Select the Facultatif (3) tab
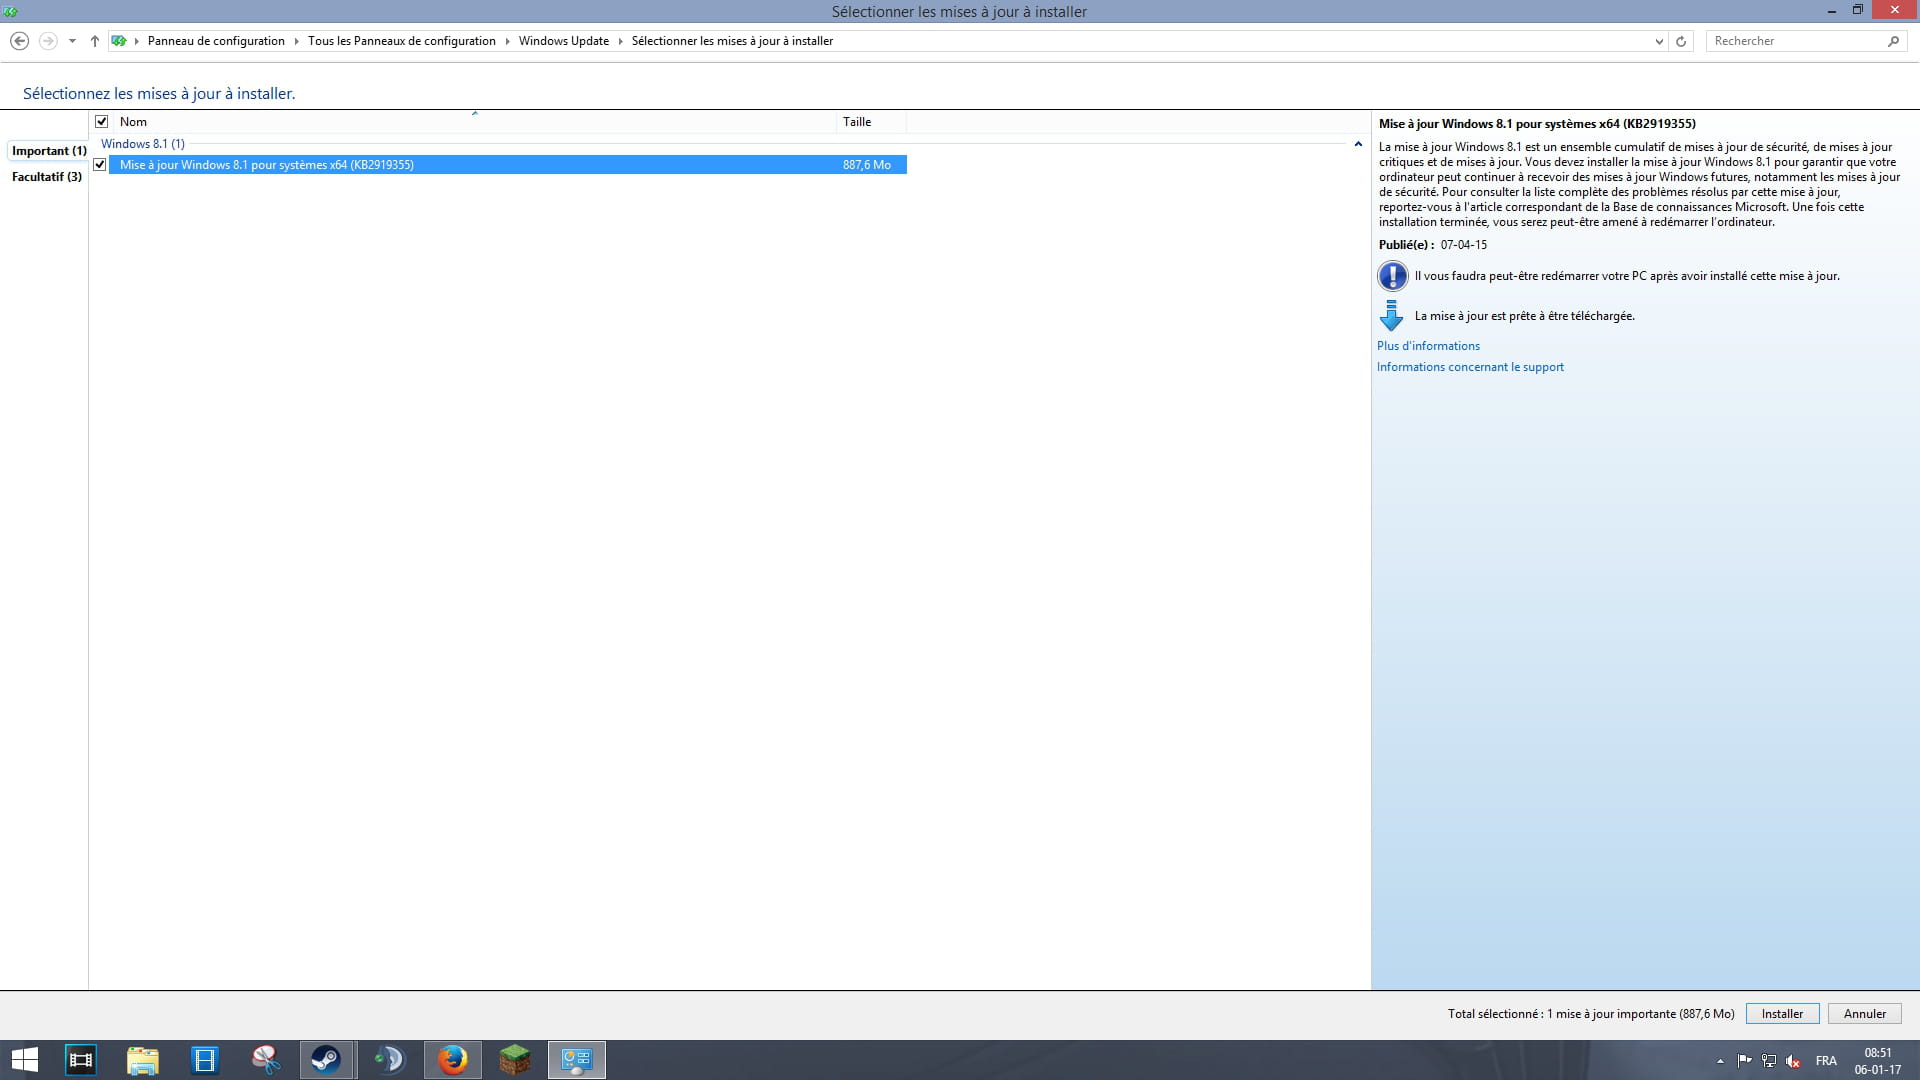Screen dimensions: 1920x1080 coord(47,177)
